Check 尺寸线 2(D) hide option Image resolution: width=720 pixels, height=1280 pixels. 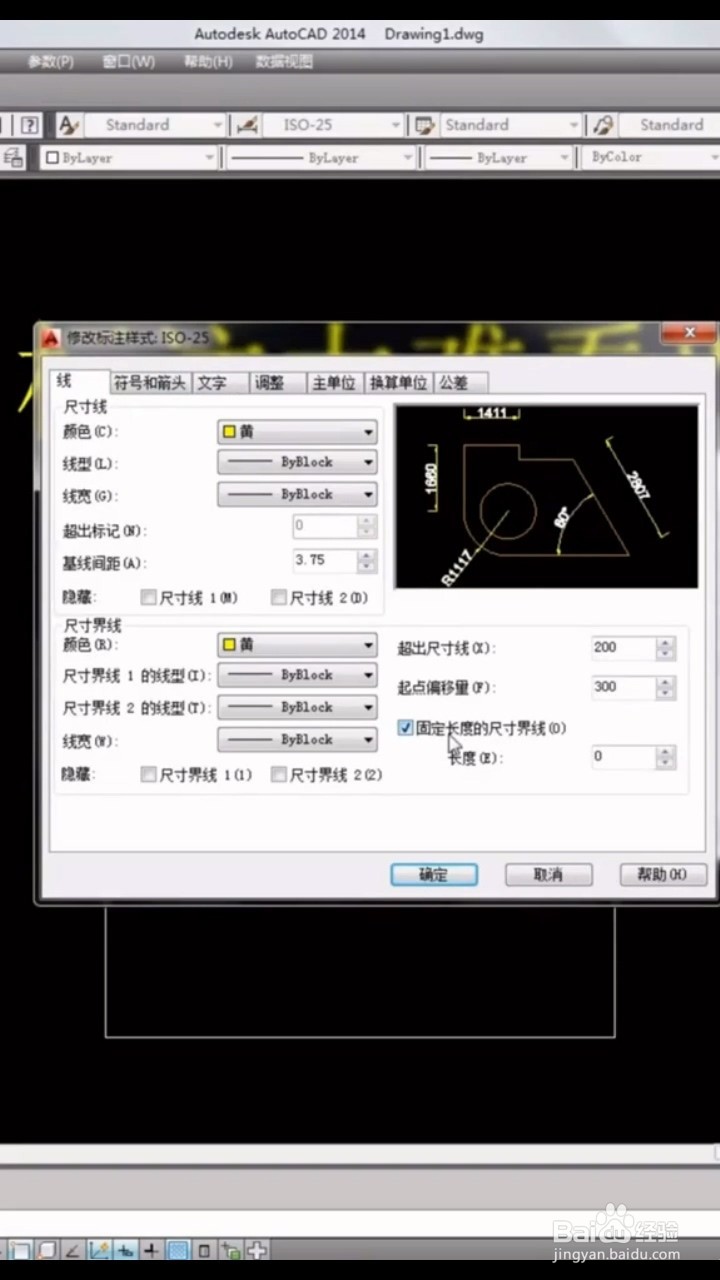coord(279,598)
